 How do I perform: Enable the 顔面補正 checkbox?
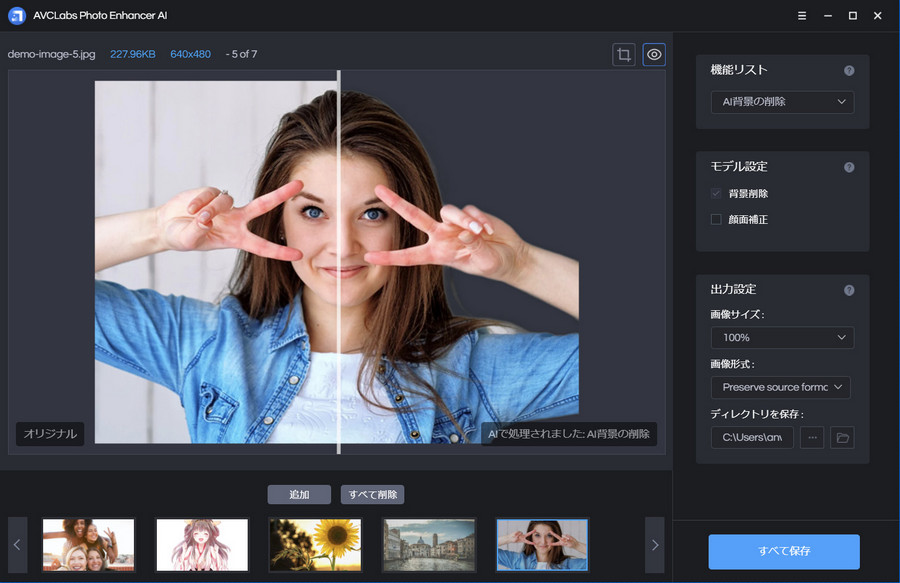tap(716, 219)
